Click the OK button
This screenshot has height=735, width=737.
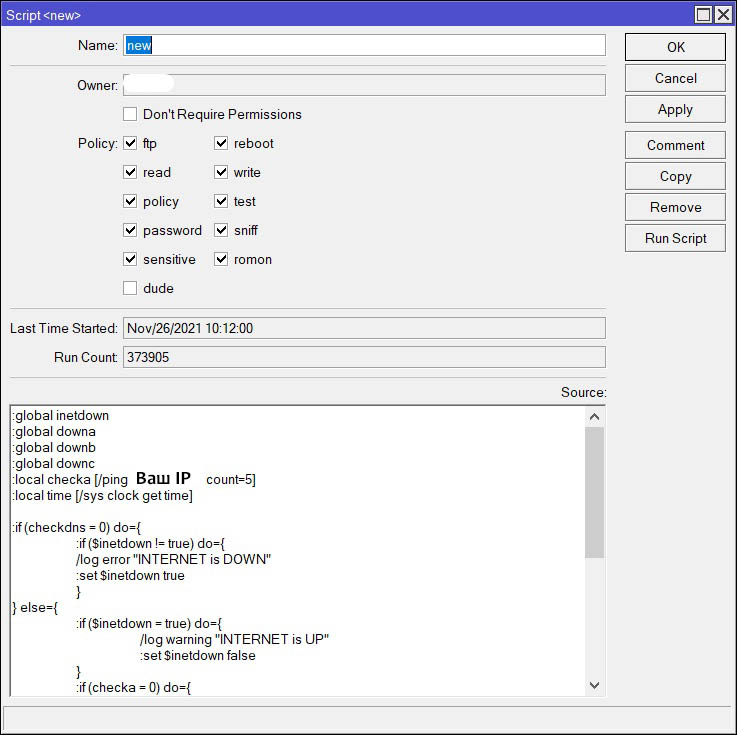(x=675, y=47)
